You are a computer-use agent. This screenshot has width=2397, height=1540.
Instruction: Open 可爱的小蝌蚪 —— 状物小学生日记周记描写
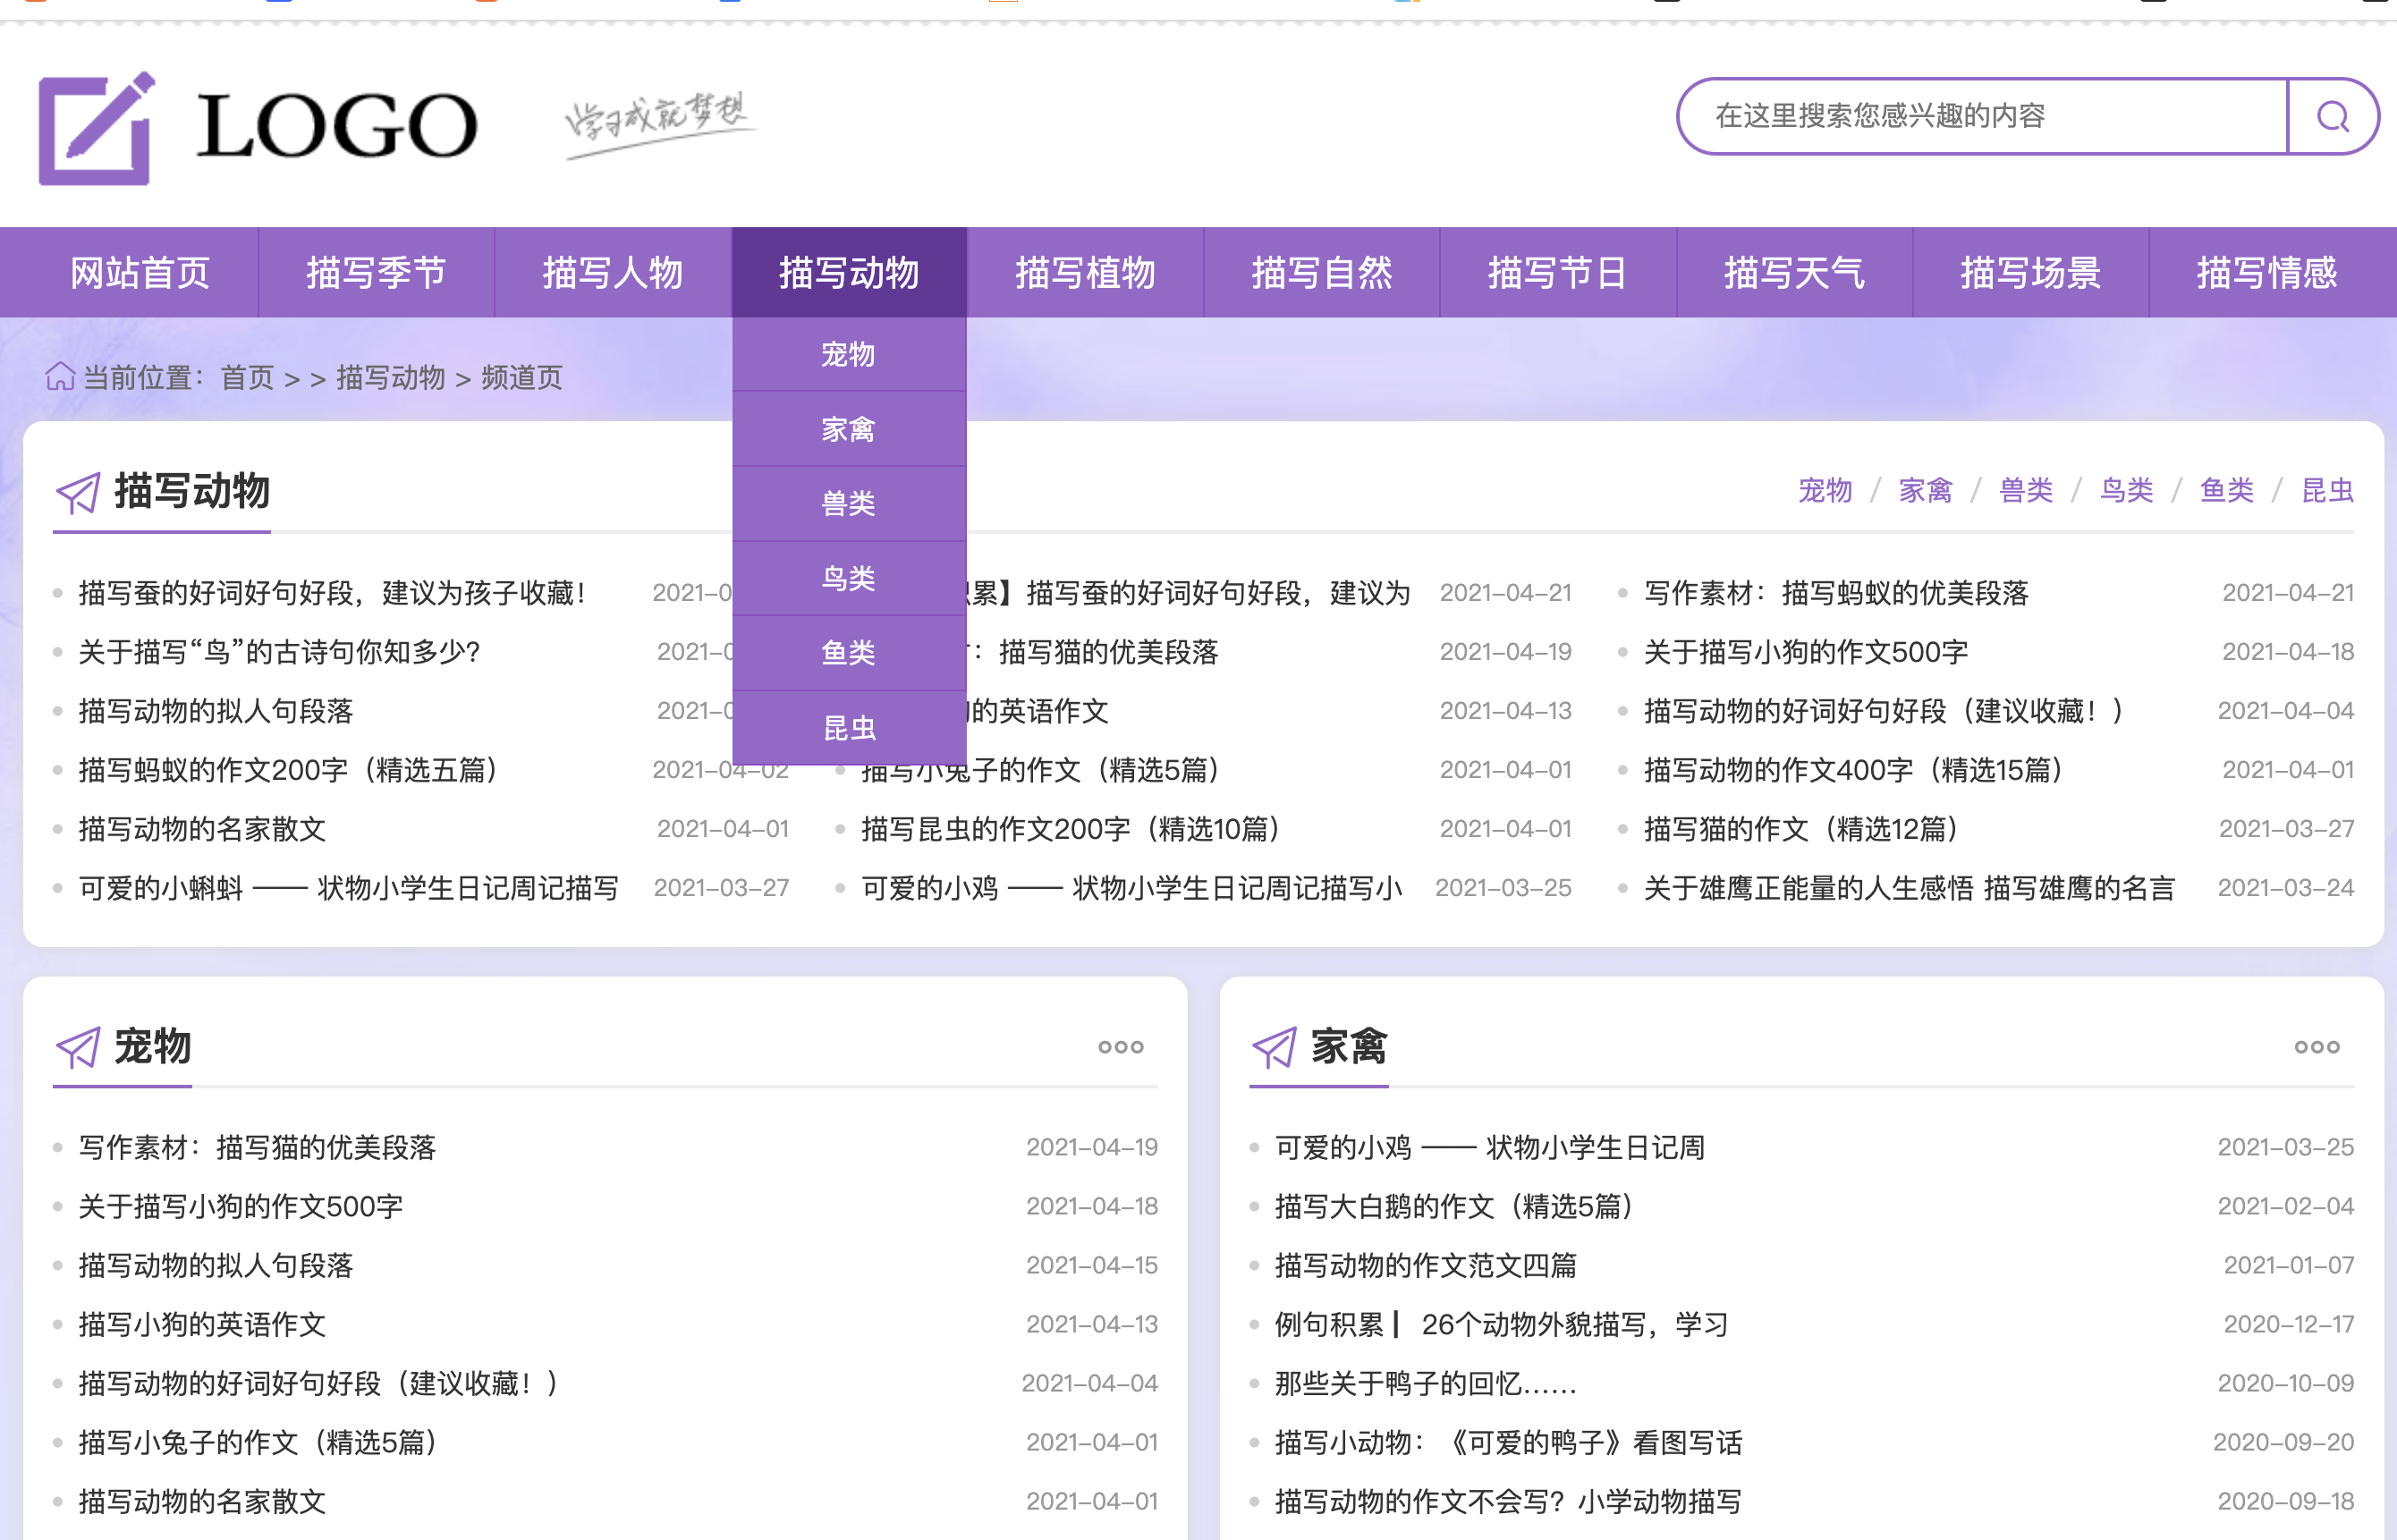(349, 888)
